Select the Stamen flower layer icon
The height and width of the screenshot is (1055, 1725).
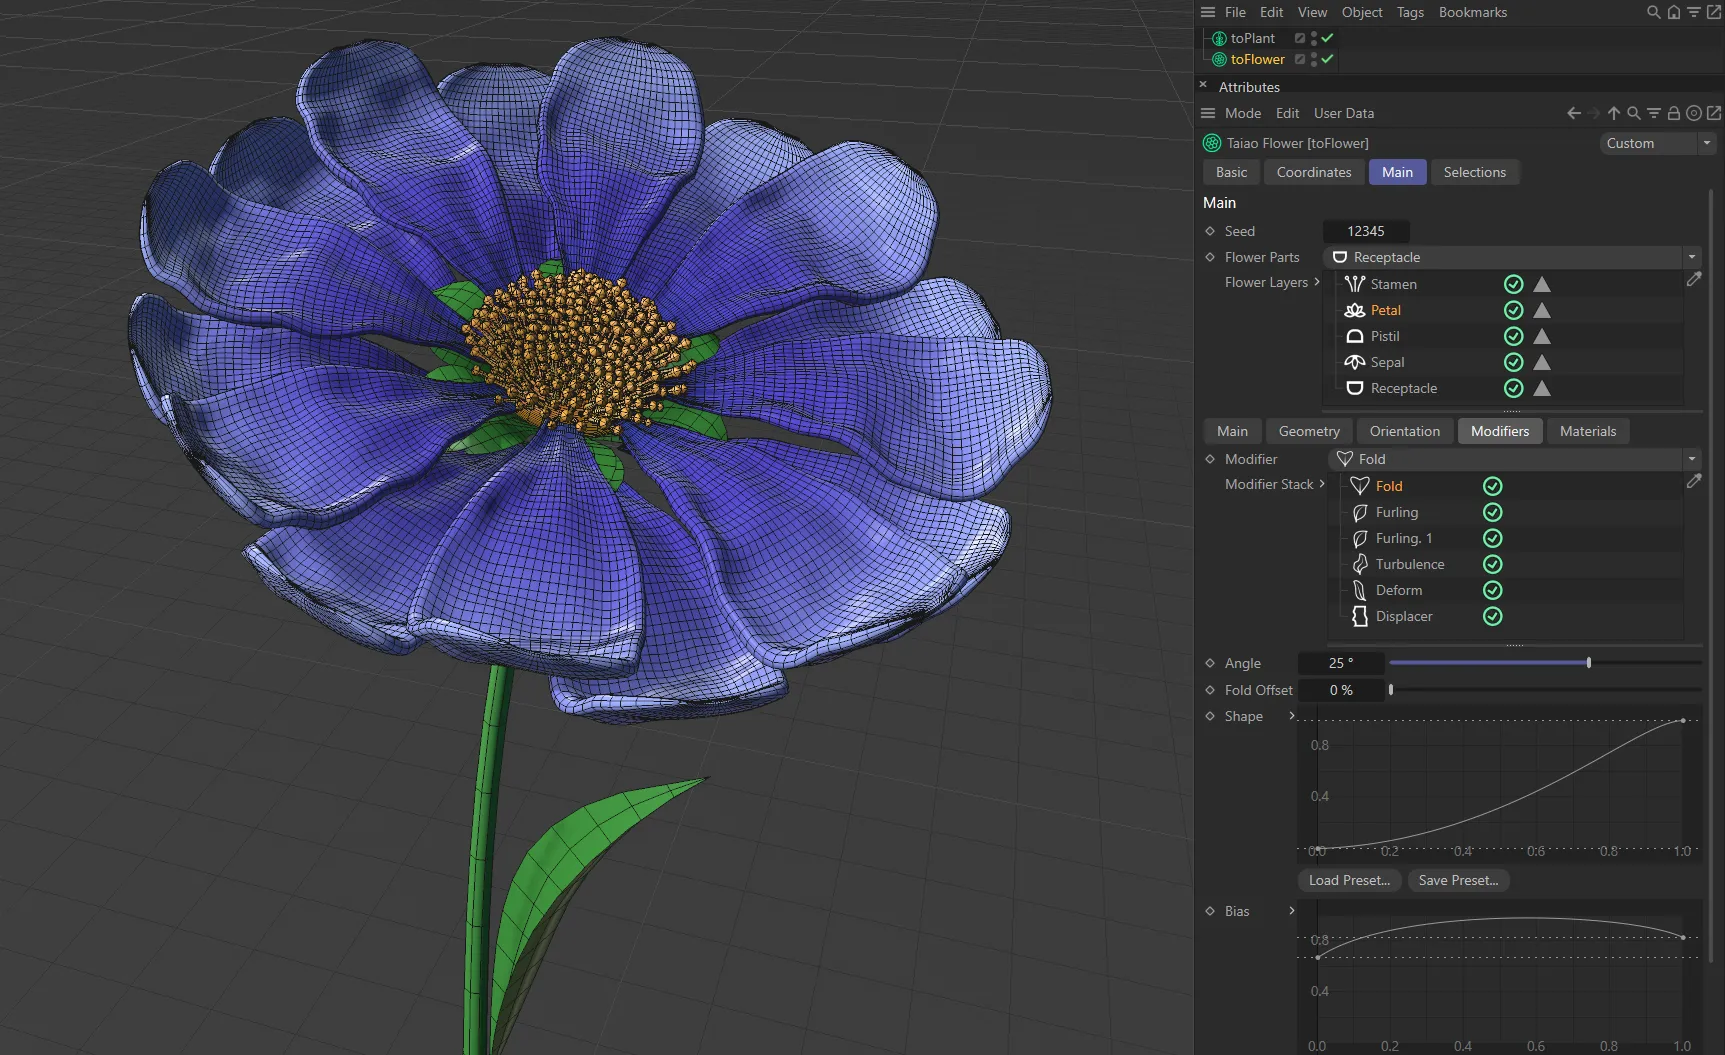pos(1355,284)
